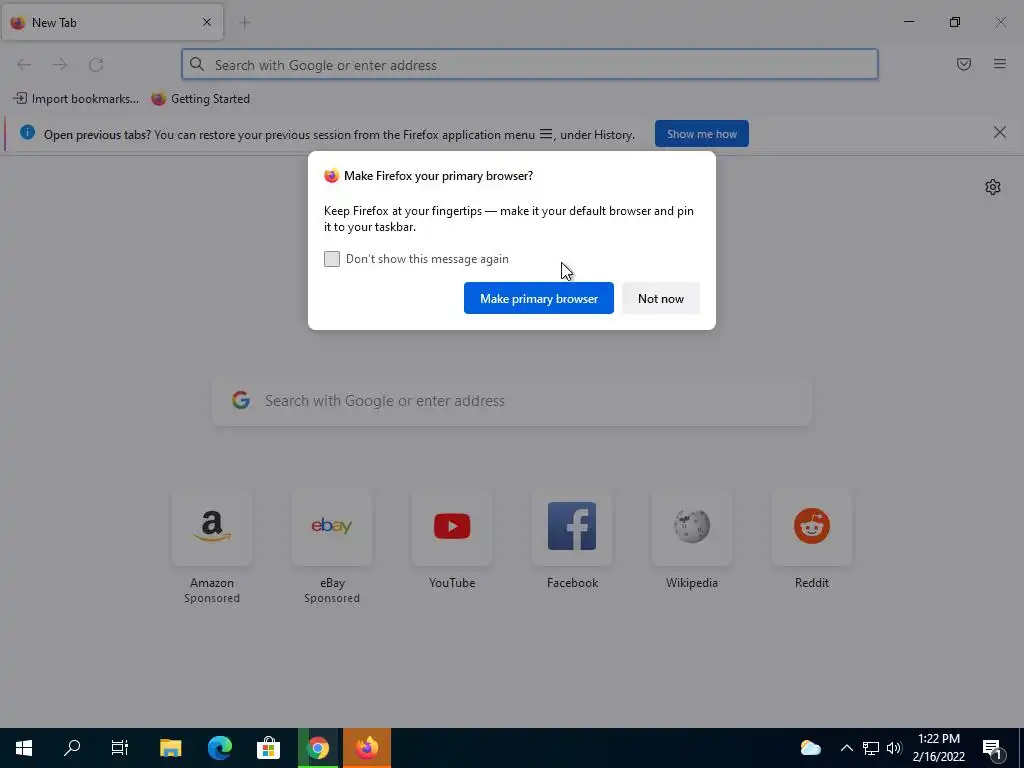The image size is (1024, 768).
Task: Focus the address bar at top
Action: pos(530,65)
